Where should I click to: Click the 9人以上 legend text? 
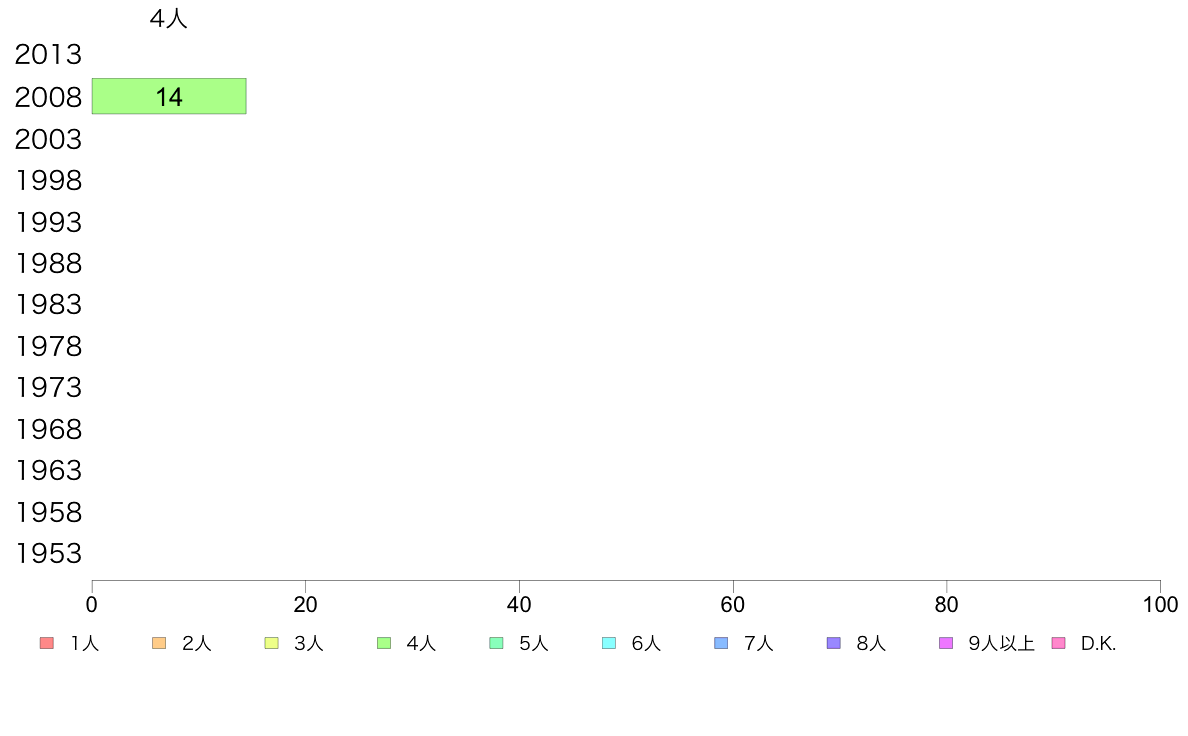(1001, 644)
